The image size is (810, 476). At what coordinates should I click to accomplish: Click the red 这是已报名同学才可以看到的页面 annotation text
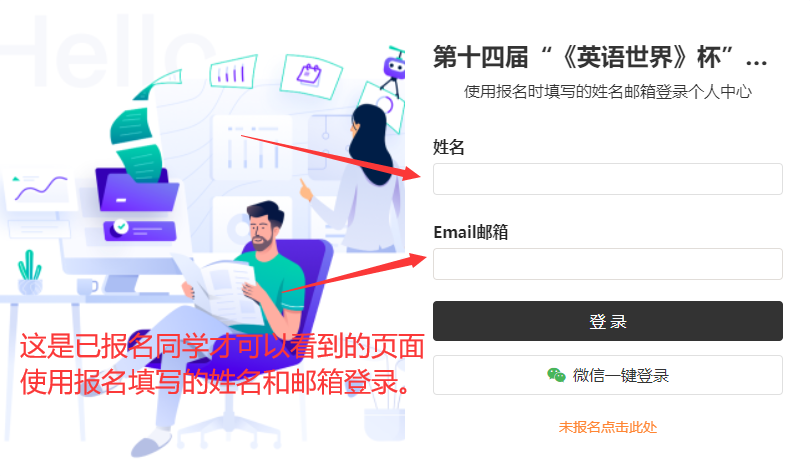point(222,346)
